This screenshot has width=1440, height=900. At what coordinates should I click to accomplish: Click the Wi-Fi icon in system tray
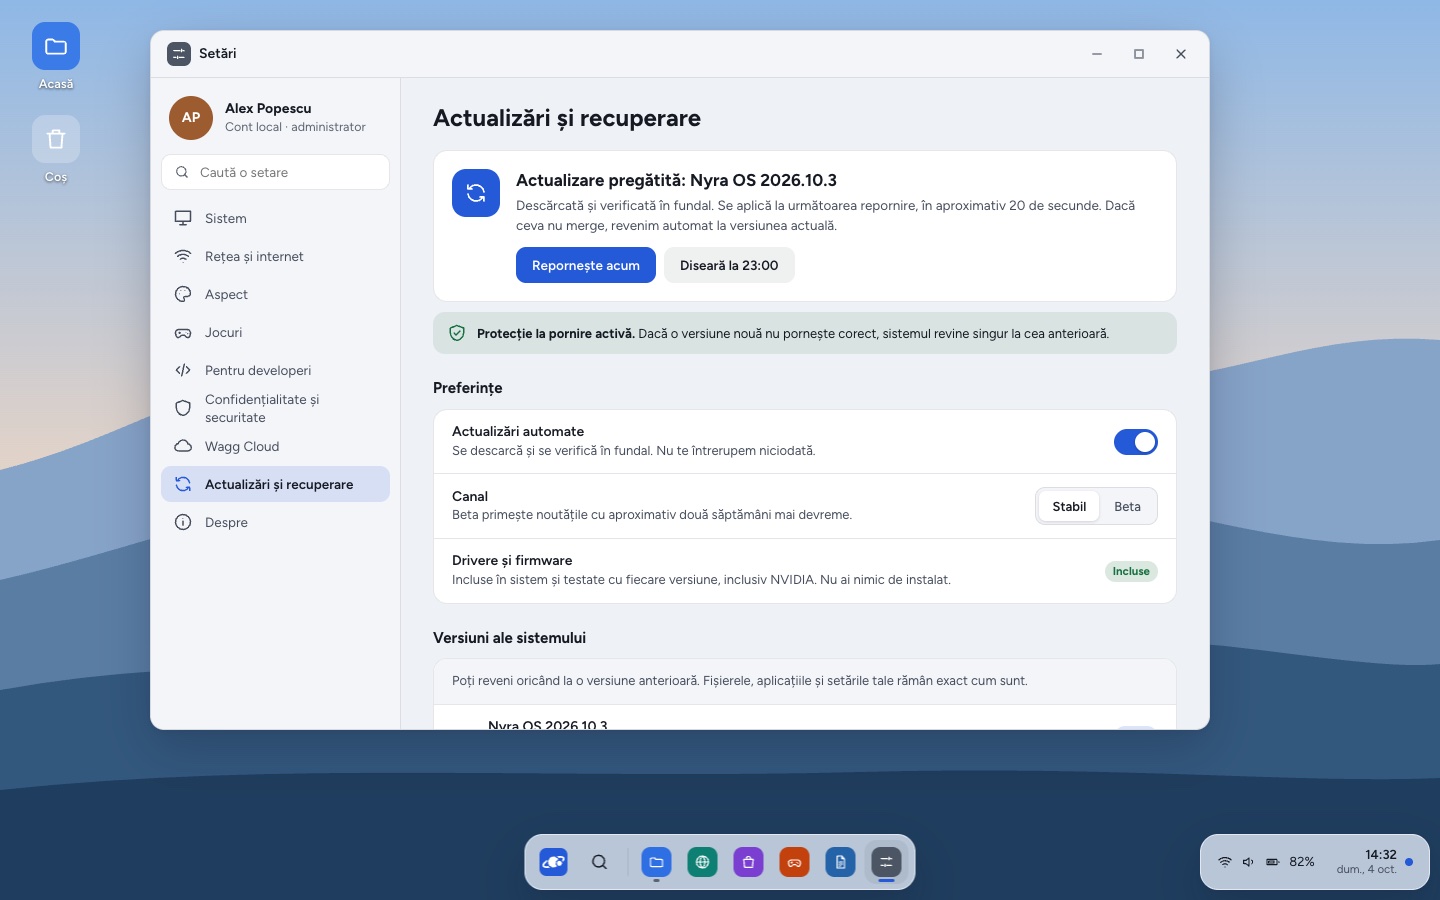pyautogui.click(x=1224, y=862)
